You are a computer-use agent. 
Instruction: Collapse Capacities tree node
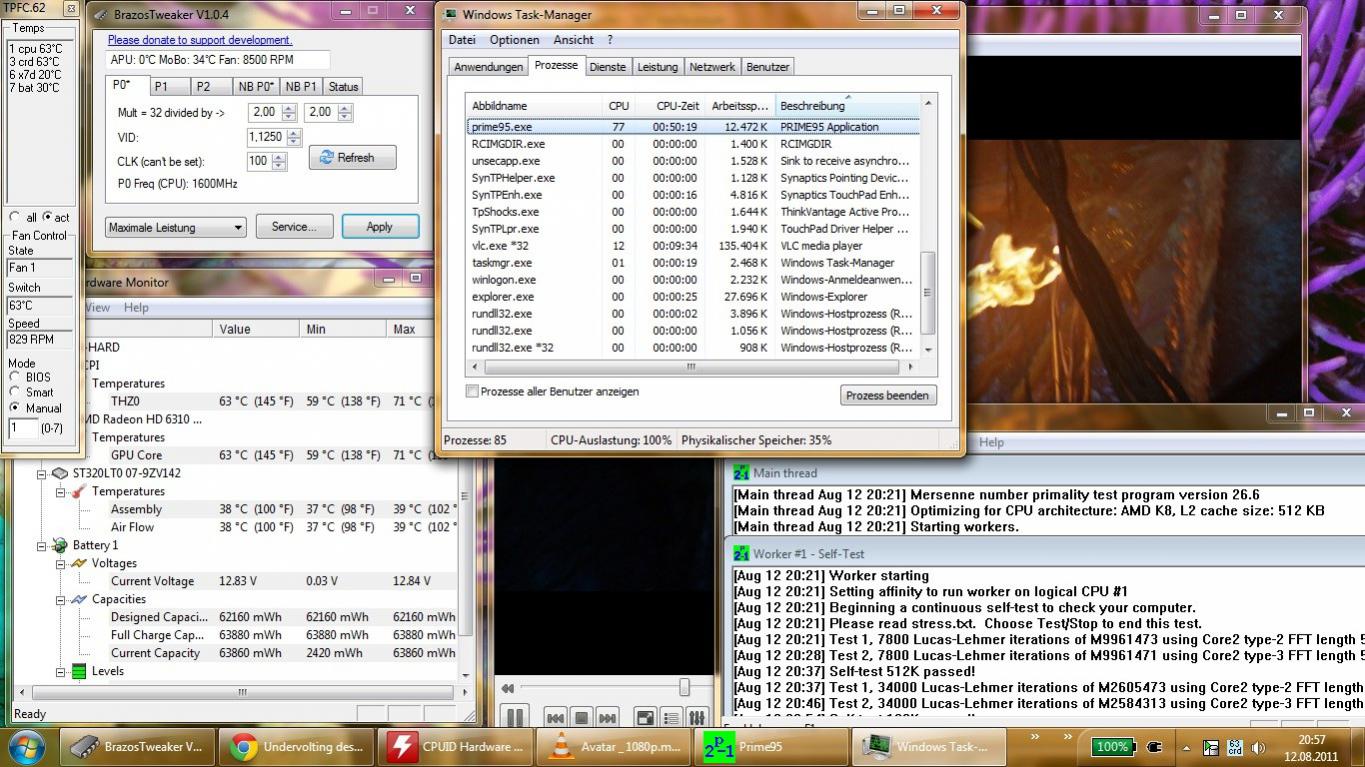tap(60, 599)
